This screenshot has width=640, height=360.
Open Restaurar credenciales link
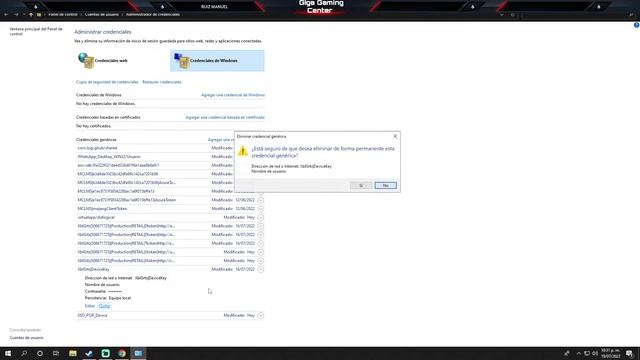click(162, 82)
